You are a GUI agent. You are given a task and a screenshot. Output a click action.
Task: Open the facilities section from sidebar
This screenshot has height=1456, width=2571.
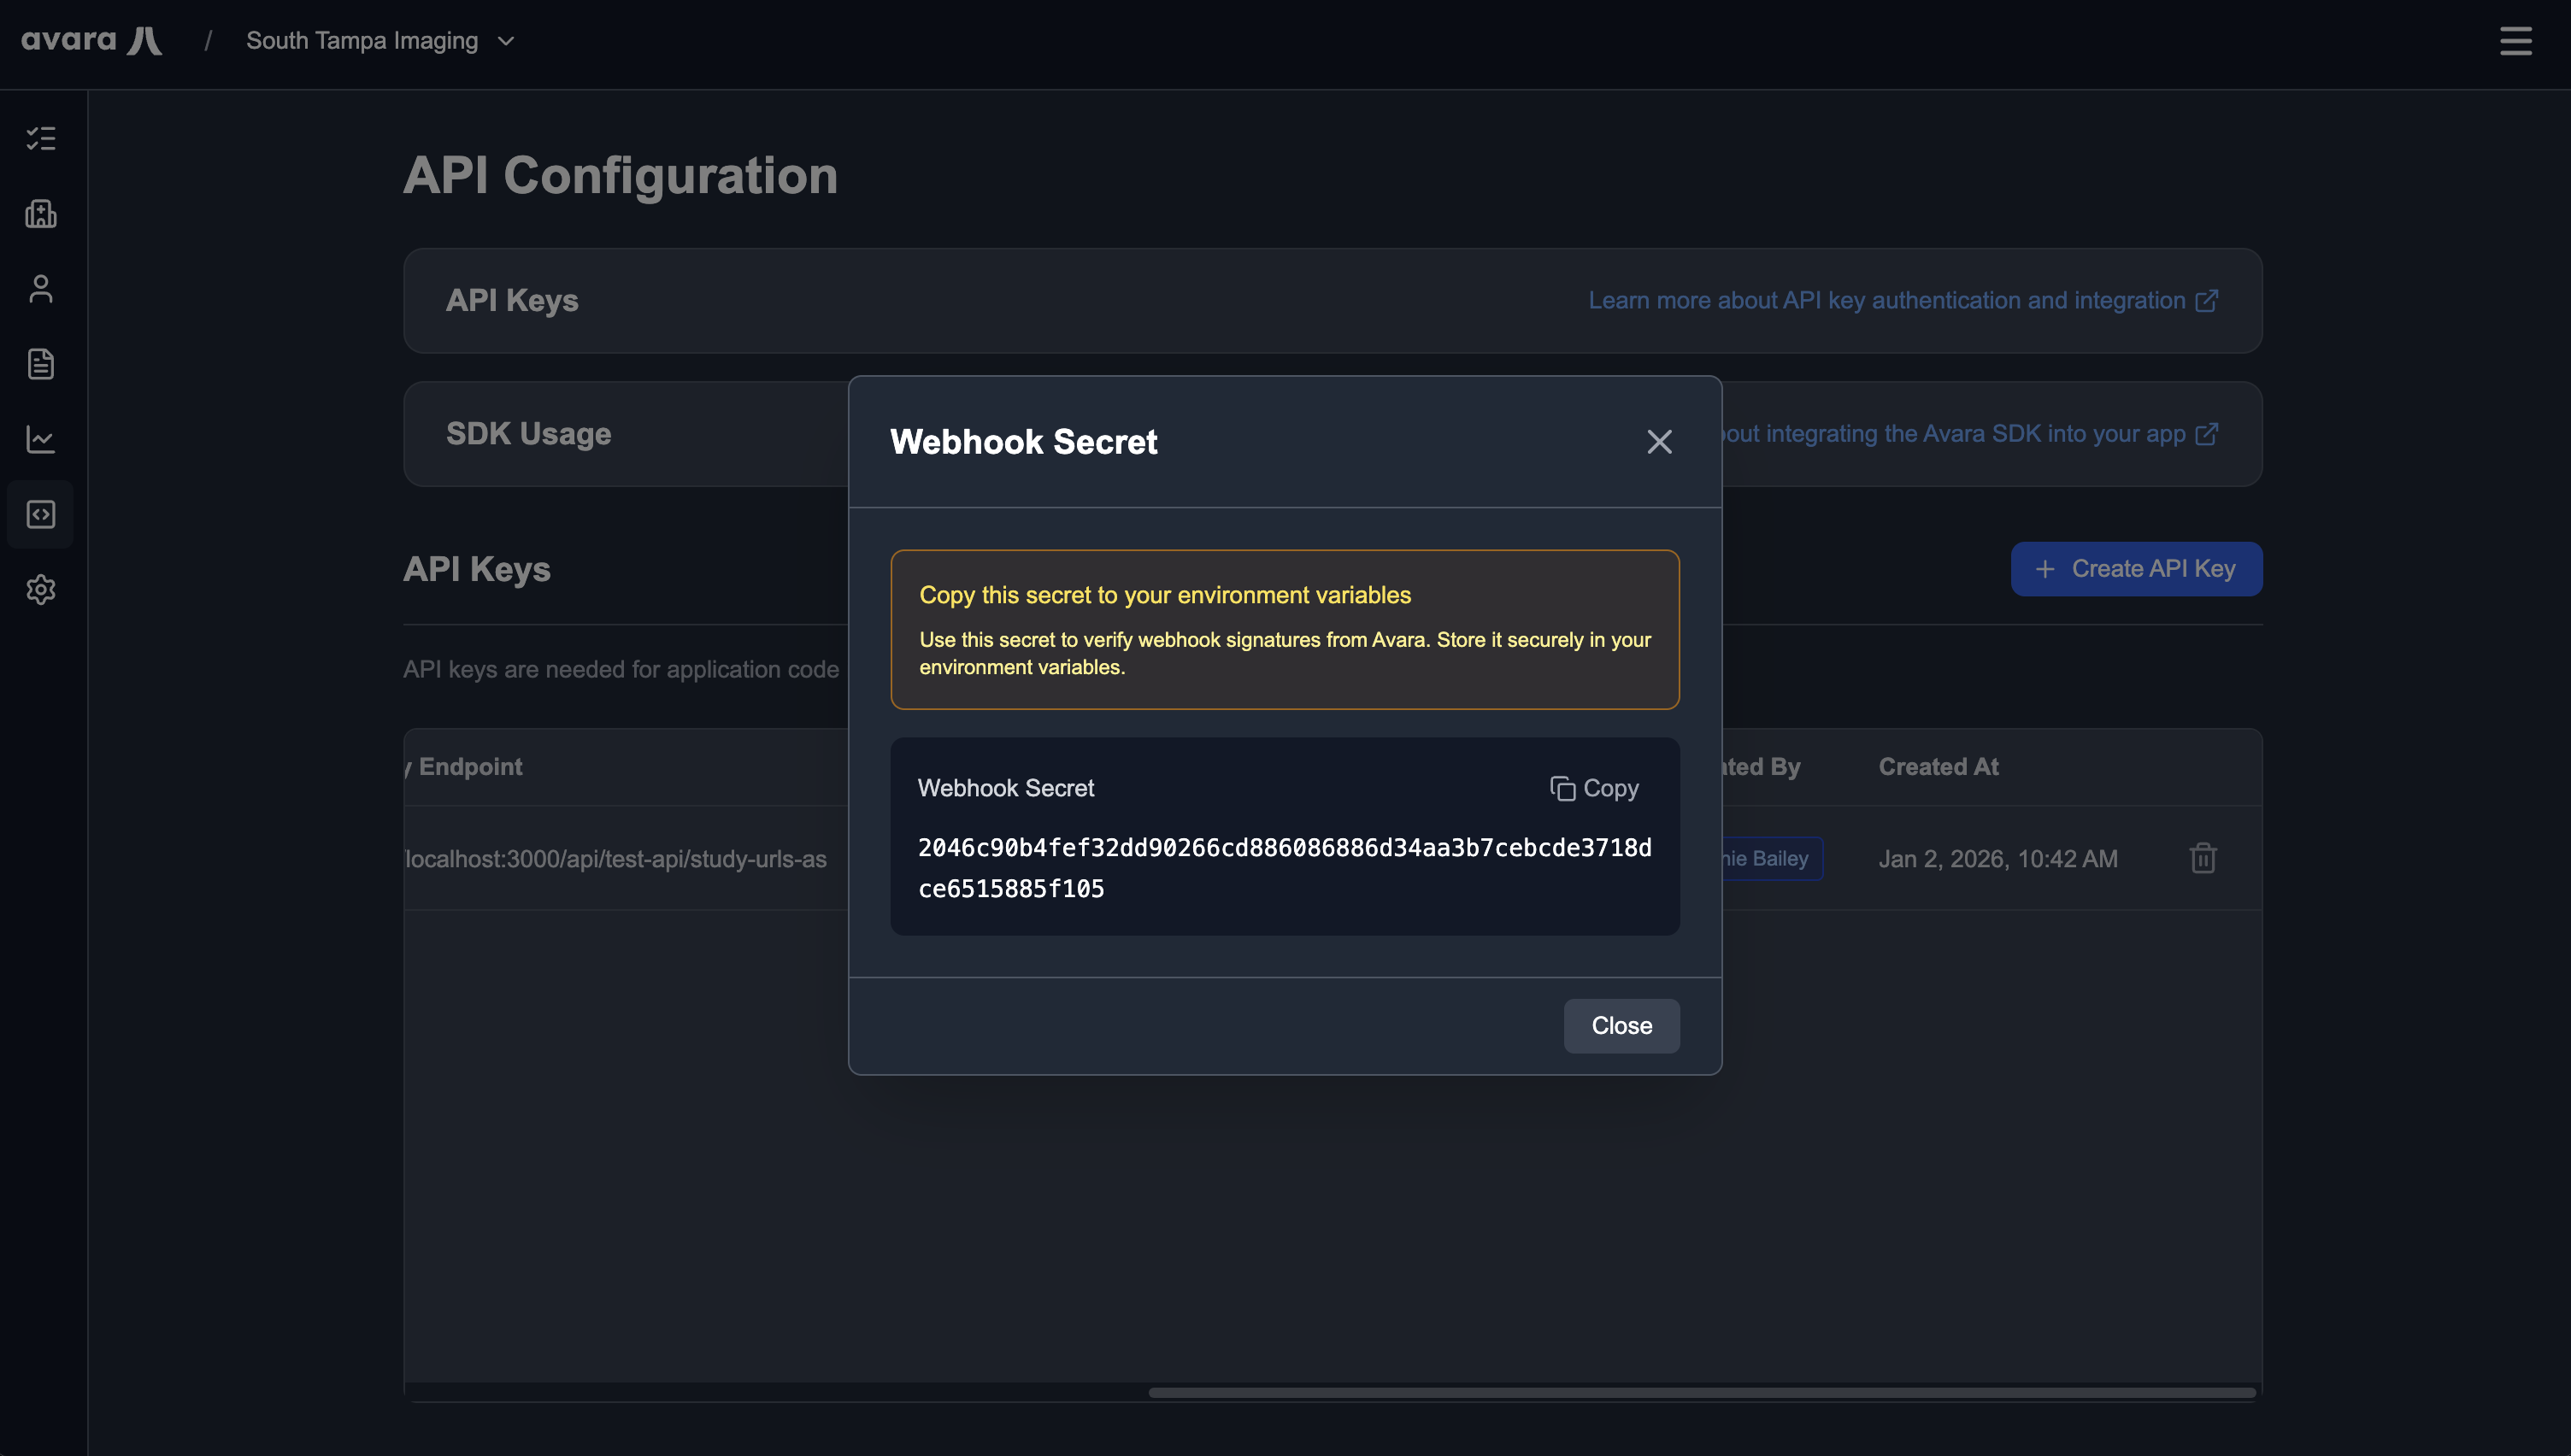click(x=40, y=214)
